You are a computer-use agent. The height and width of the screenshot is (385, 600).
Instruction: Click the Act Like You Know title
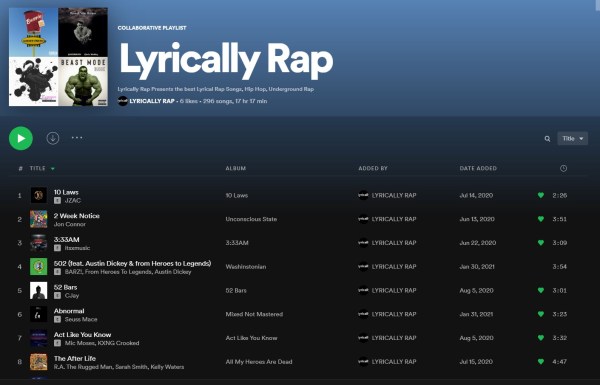(x=82, y=334)
